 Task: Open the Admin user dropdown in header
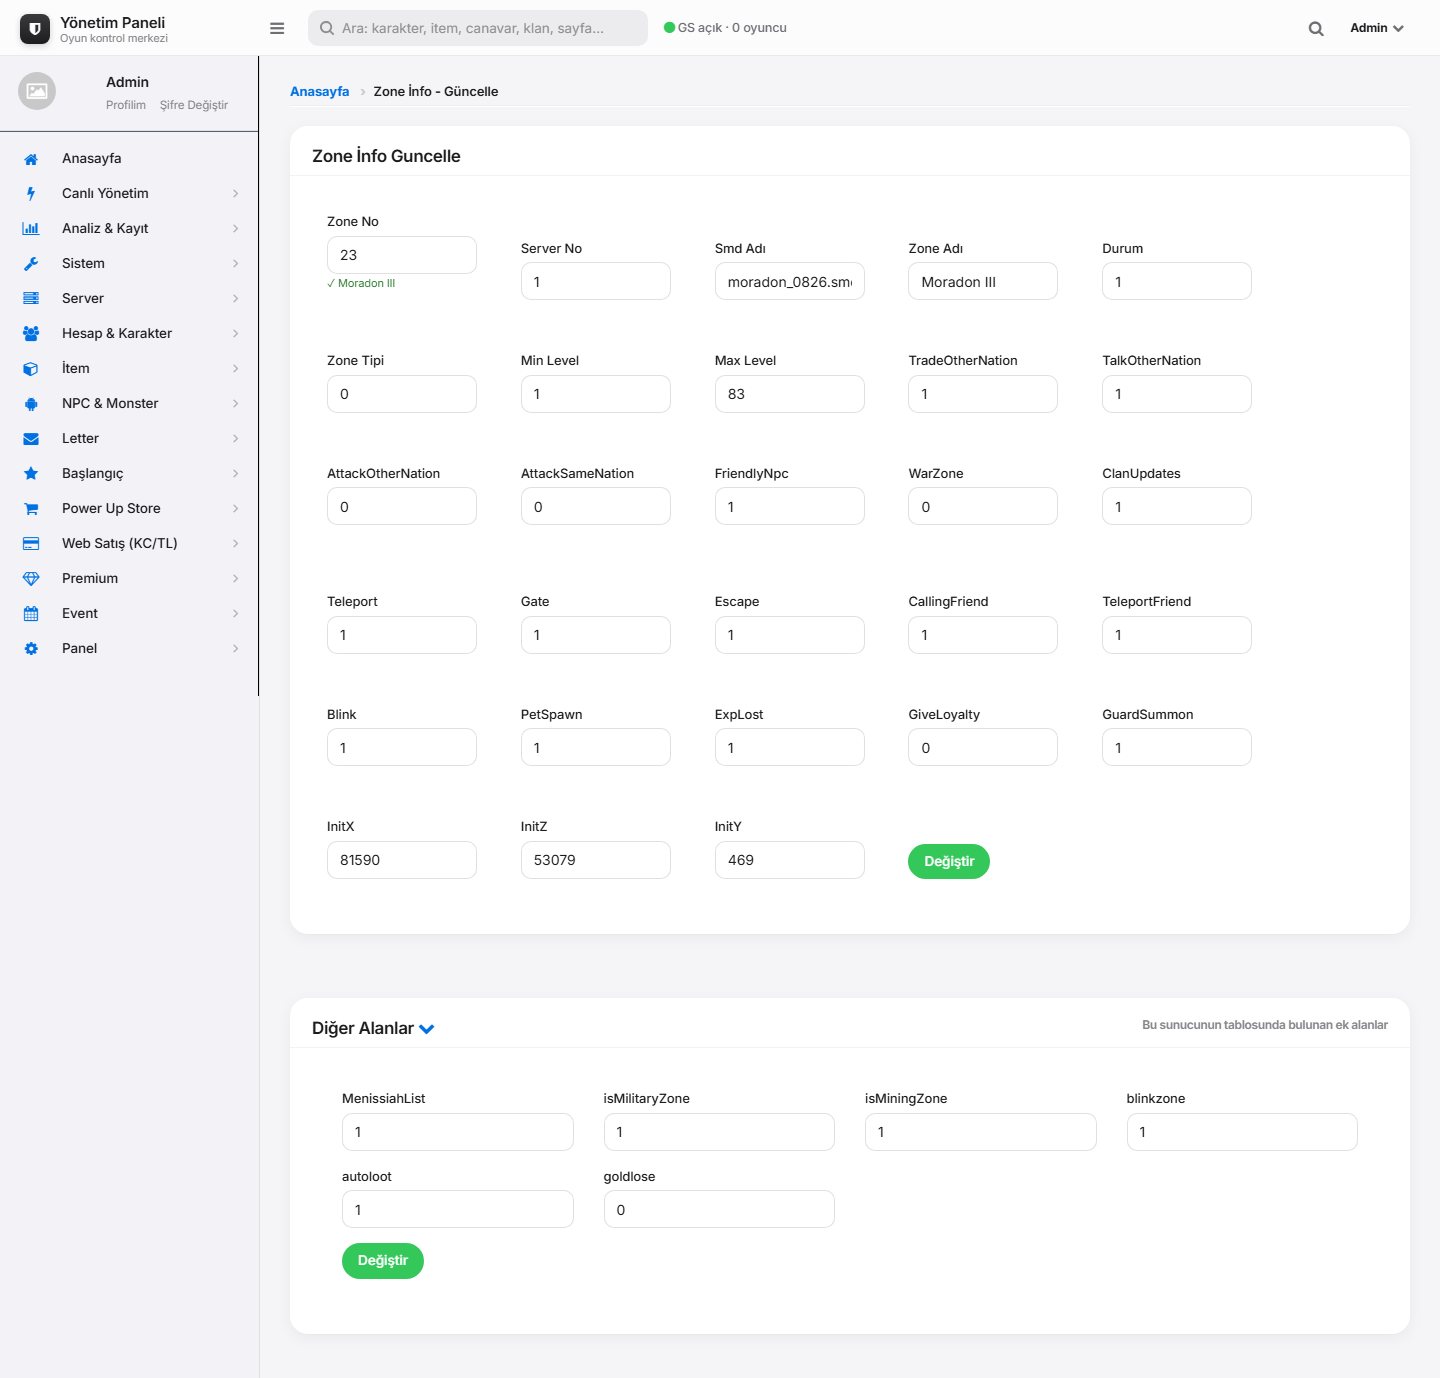pyautogui.click(x=1377, y=28)
